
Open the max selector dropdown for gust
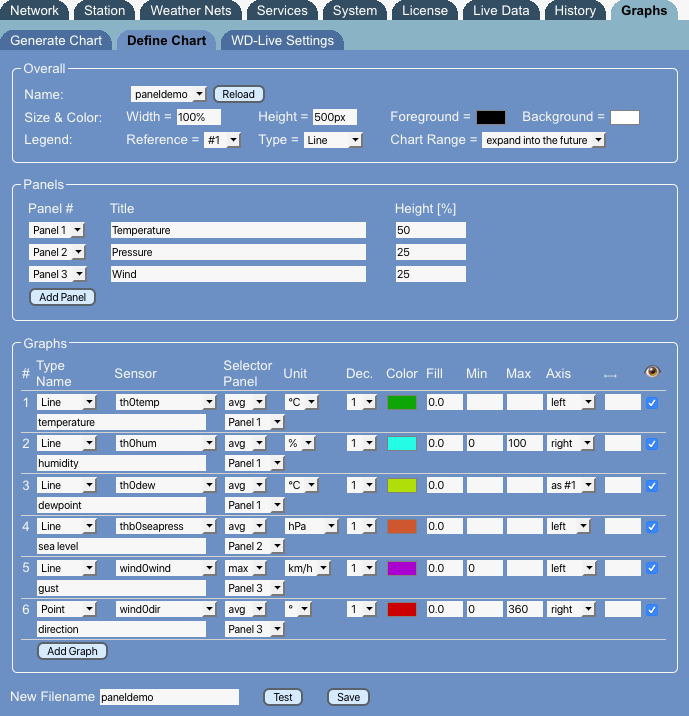(x=245, y=568)
